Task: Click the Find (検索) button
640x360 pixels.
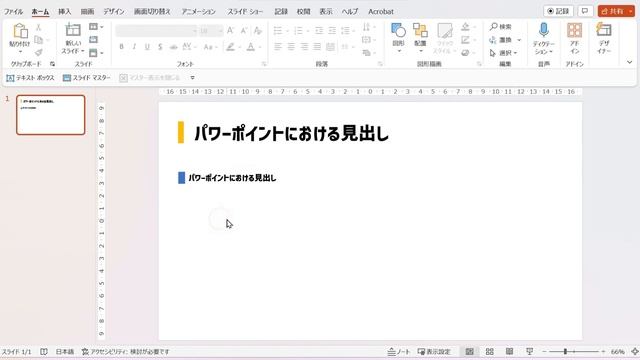Action: pyautogui.click(x=501, y=27)
